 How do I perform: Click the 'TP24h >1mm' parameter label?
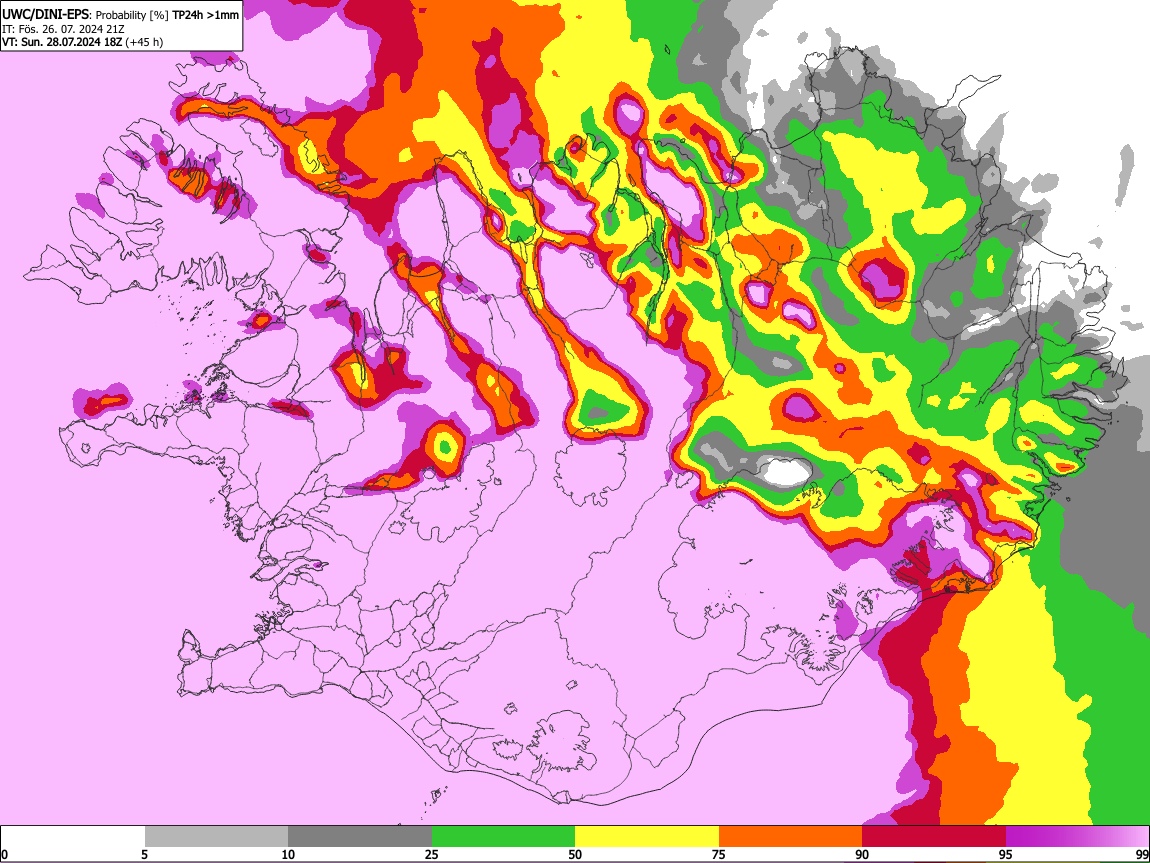[x=206, y=15]
